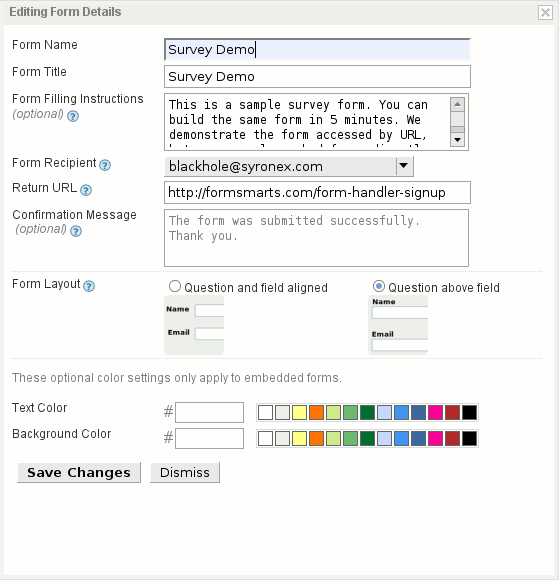Click the Confirmation Message textarea
This screenshot has height=580, width=559.
(316, 238)
